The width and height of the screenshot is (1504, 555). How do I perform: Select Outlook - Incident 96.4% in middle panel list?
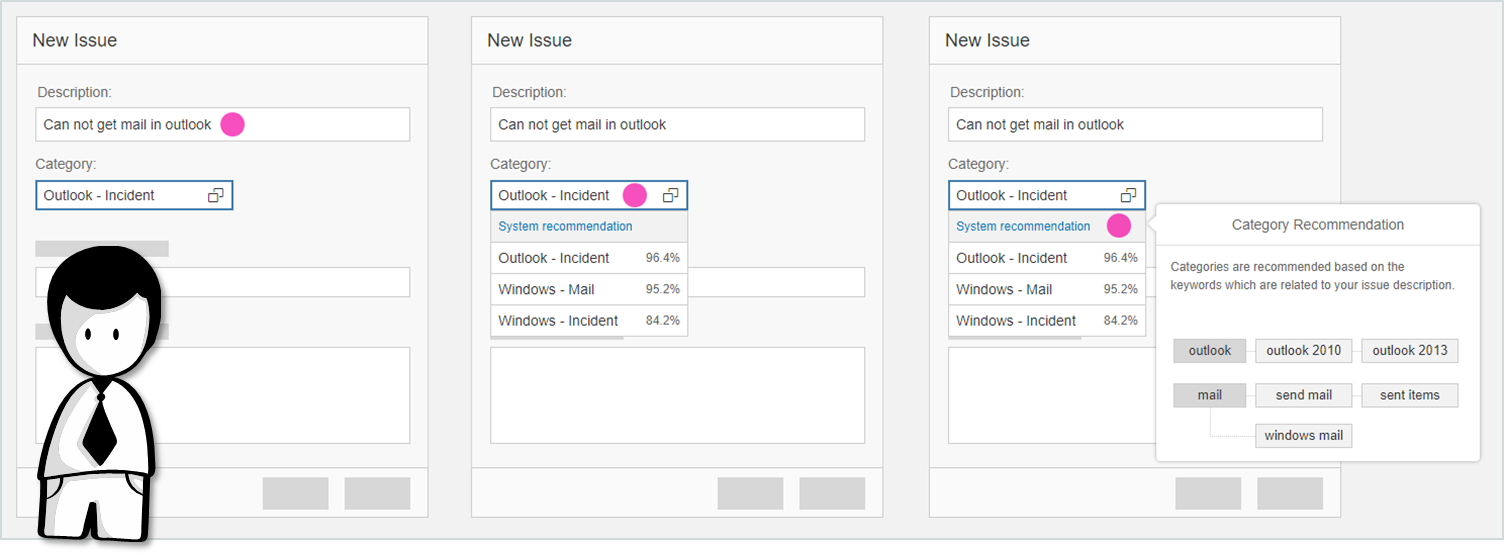[589, 258]
